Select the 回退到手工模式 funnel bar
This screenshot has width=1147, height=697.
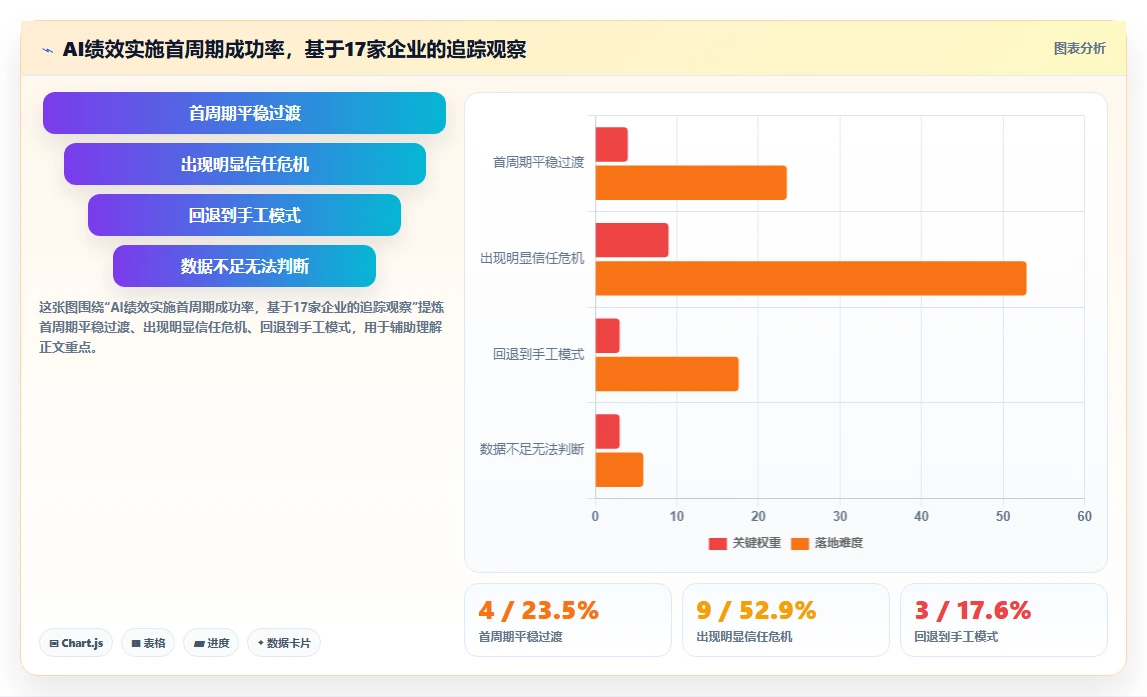[x=244, y=215]
